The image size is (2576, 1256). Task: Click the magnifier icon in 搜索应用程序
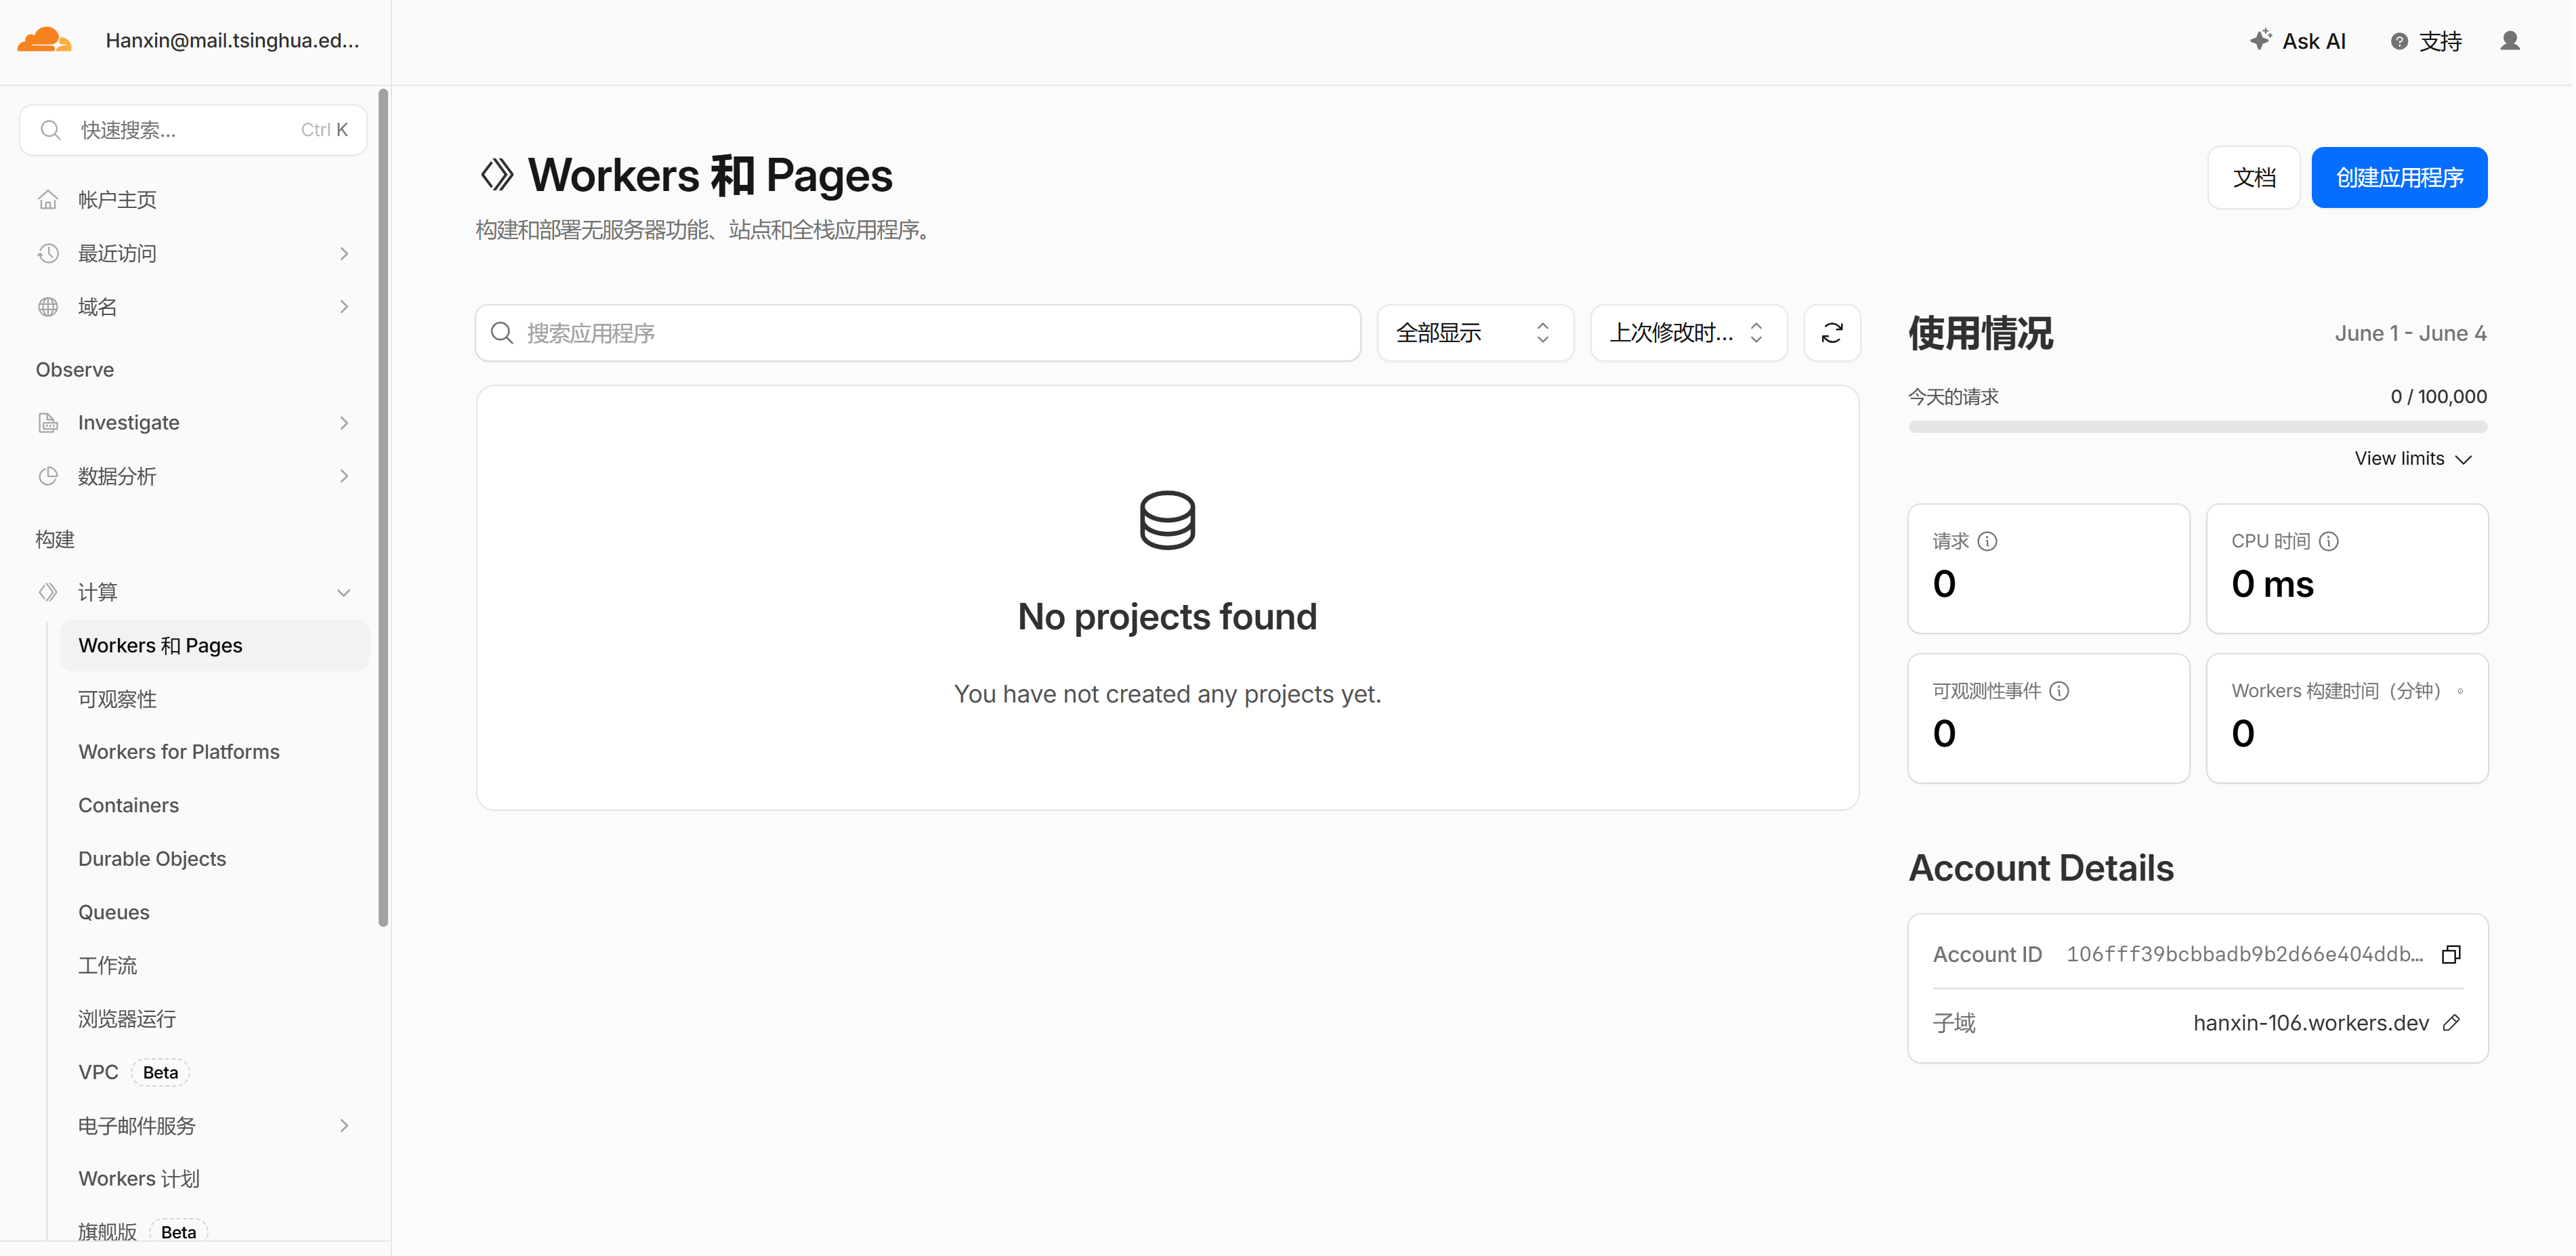502,333
